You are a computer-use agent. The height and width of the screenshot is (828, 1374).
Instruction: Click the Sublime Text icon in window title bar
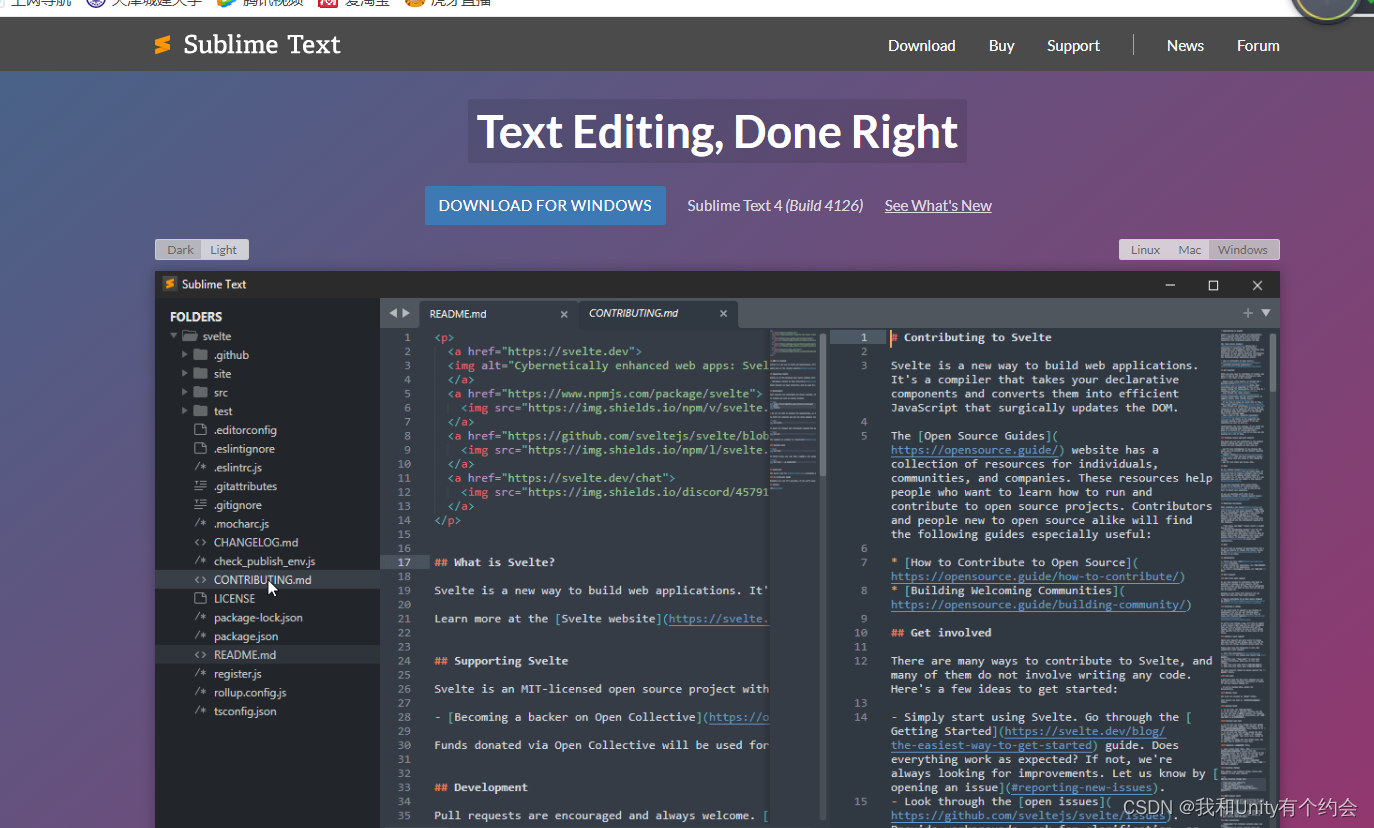[x=169, y=284]
